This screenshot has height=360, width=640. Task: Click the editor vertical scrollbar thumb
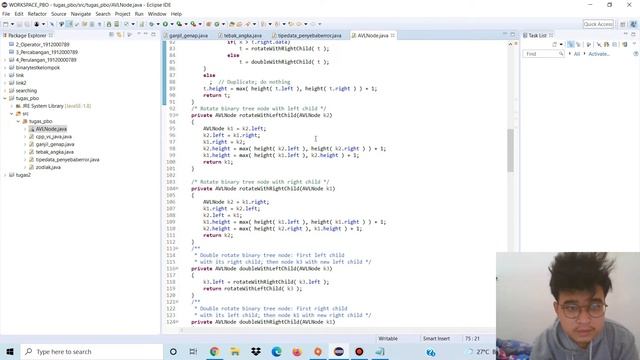(x=510, y=150)
